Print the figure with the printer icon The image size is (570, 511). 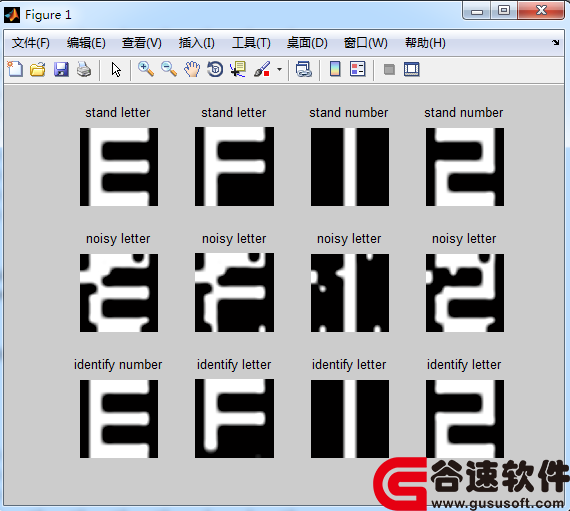click(x=84, y=69)
